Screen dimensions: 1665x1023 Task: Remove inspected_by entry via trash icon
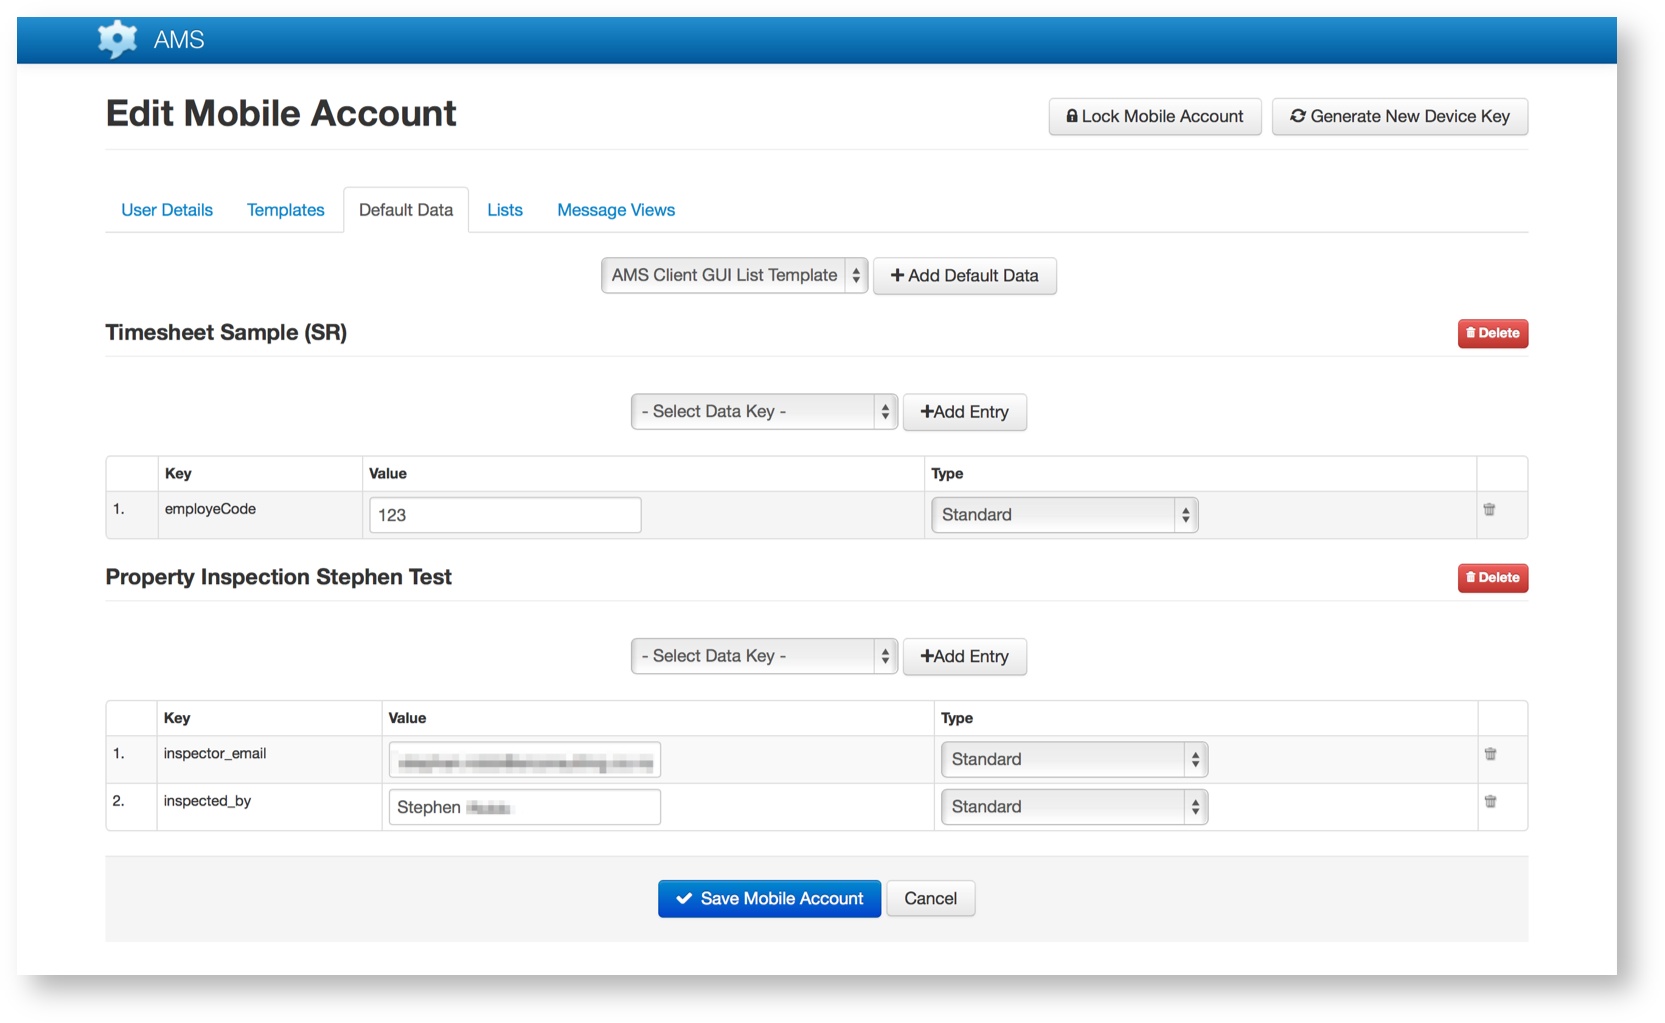(1489, 802)
